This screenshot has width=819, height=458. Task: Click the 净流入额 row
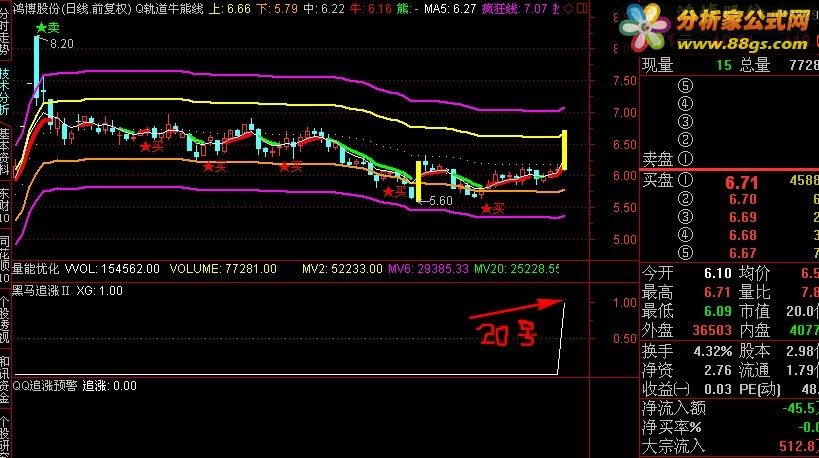click(x=730, y=408)
